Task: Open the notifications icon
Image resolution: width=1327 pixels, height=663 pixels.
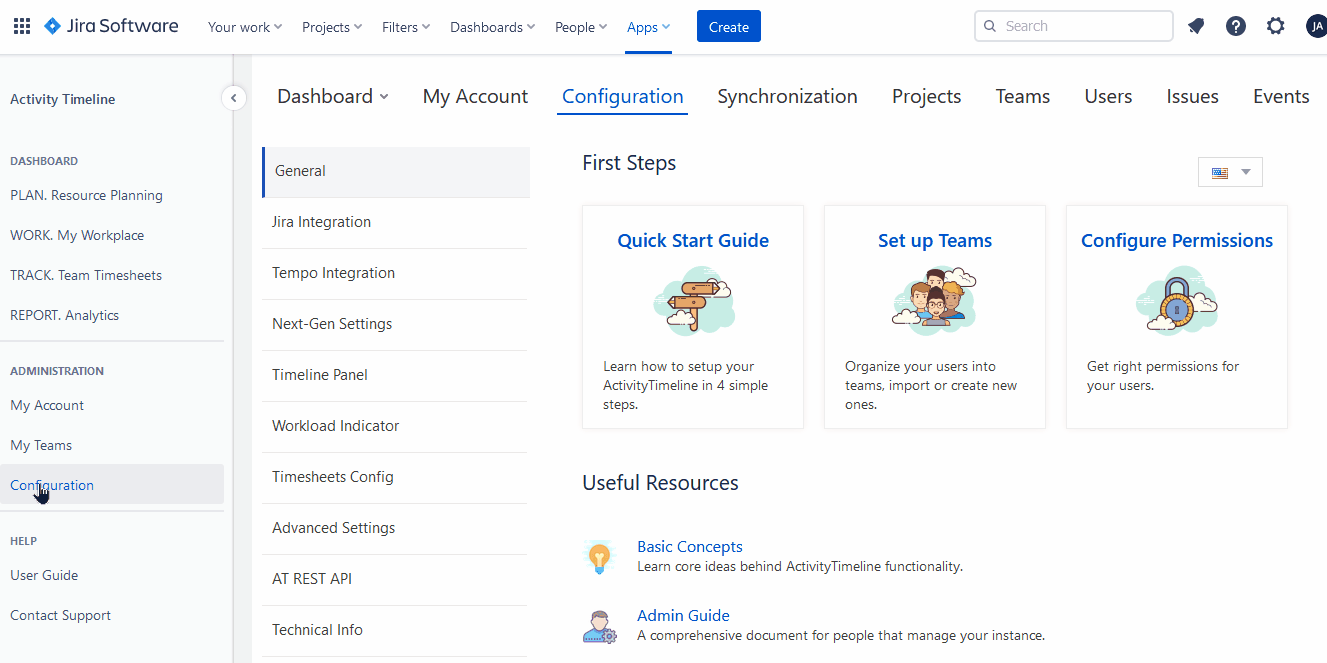Action: pyautogui.click(x=1196, y=27)
